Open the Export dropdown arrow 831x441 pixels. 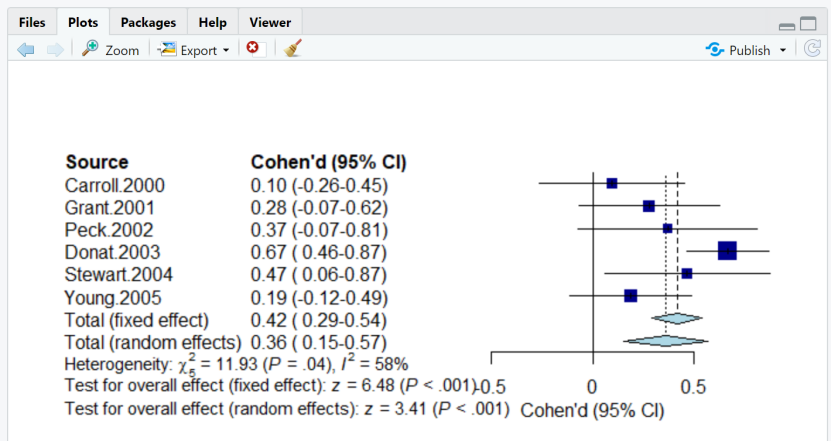[x=226, y=50]
